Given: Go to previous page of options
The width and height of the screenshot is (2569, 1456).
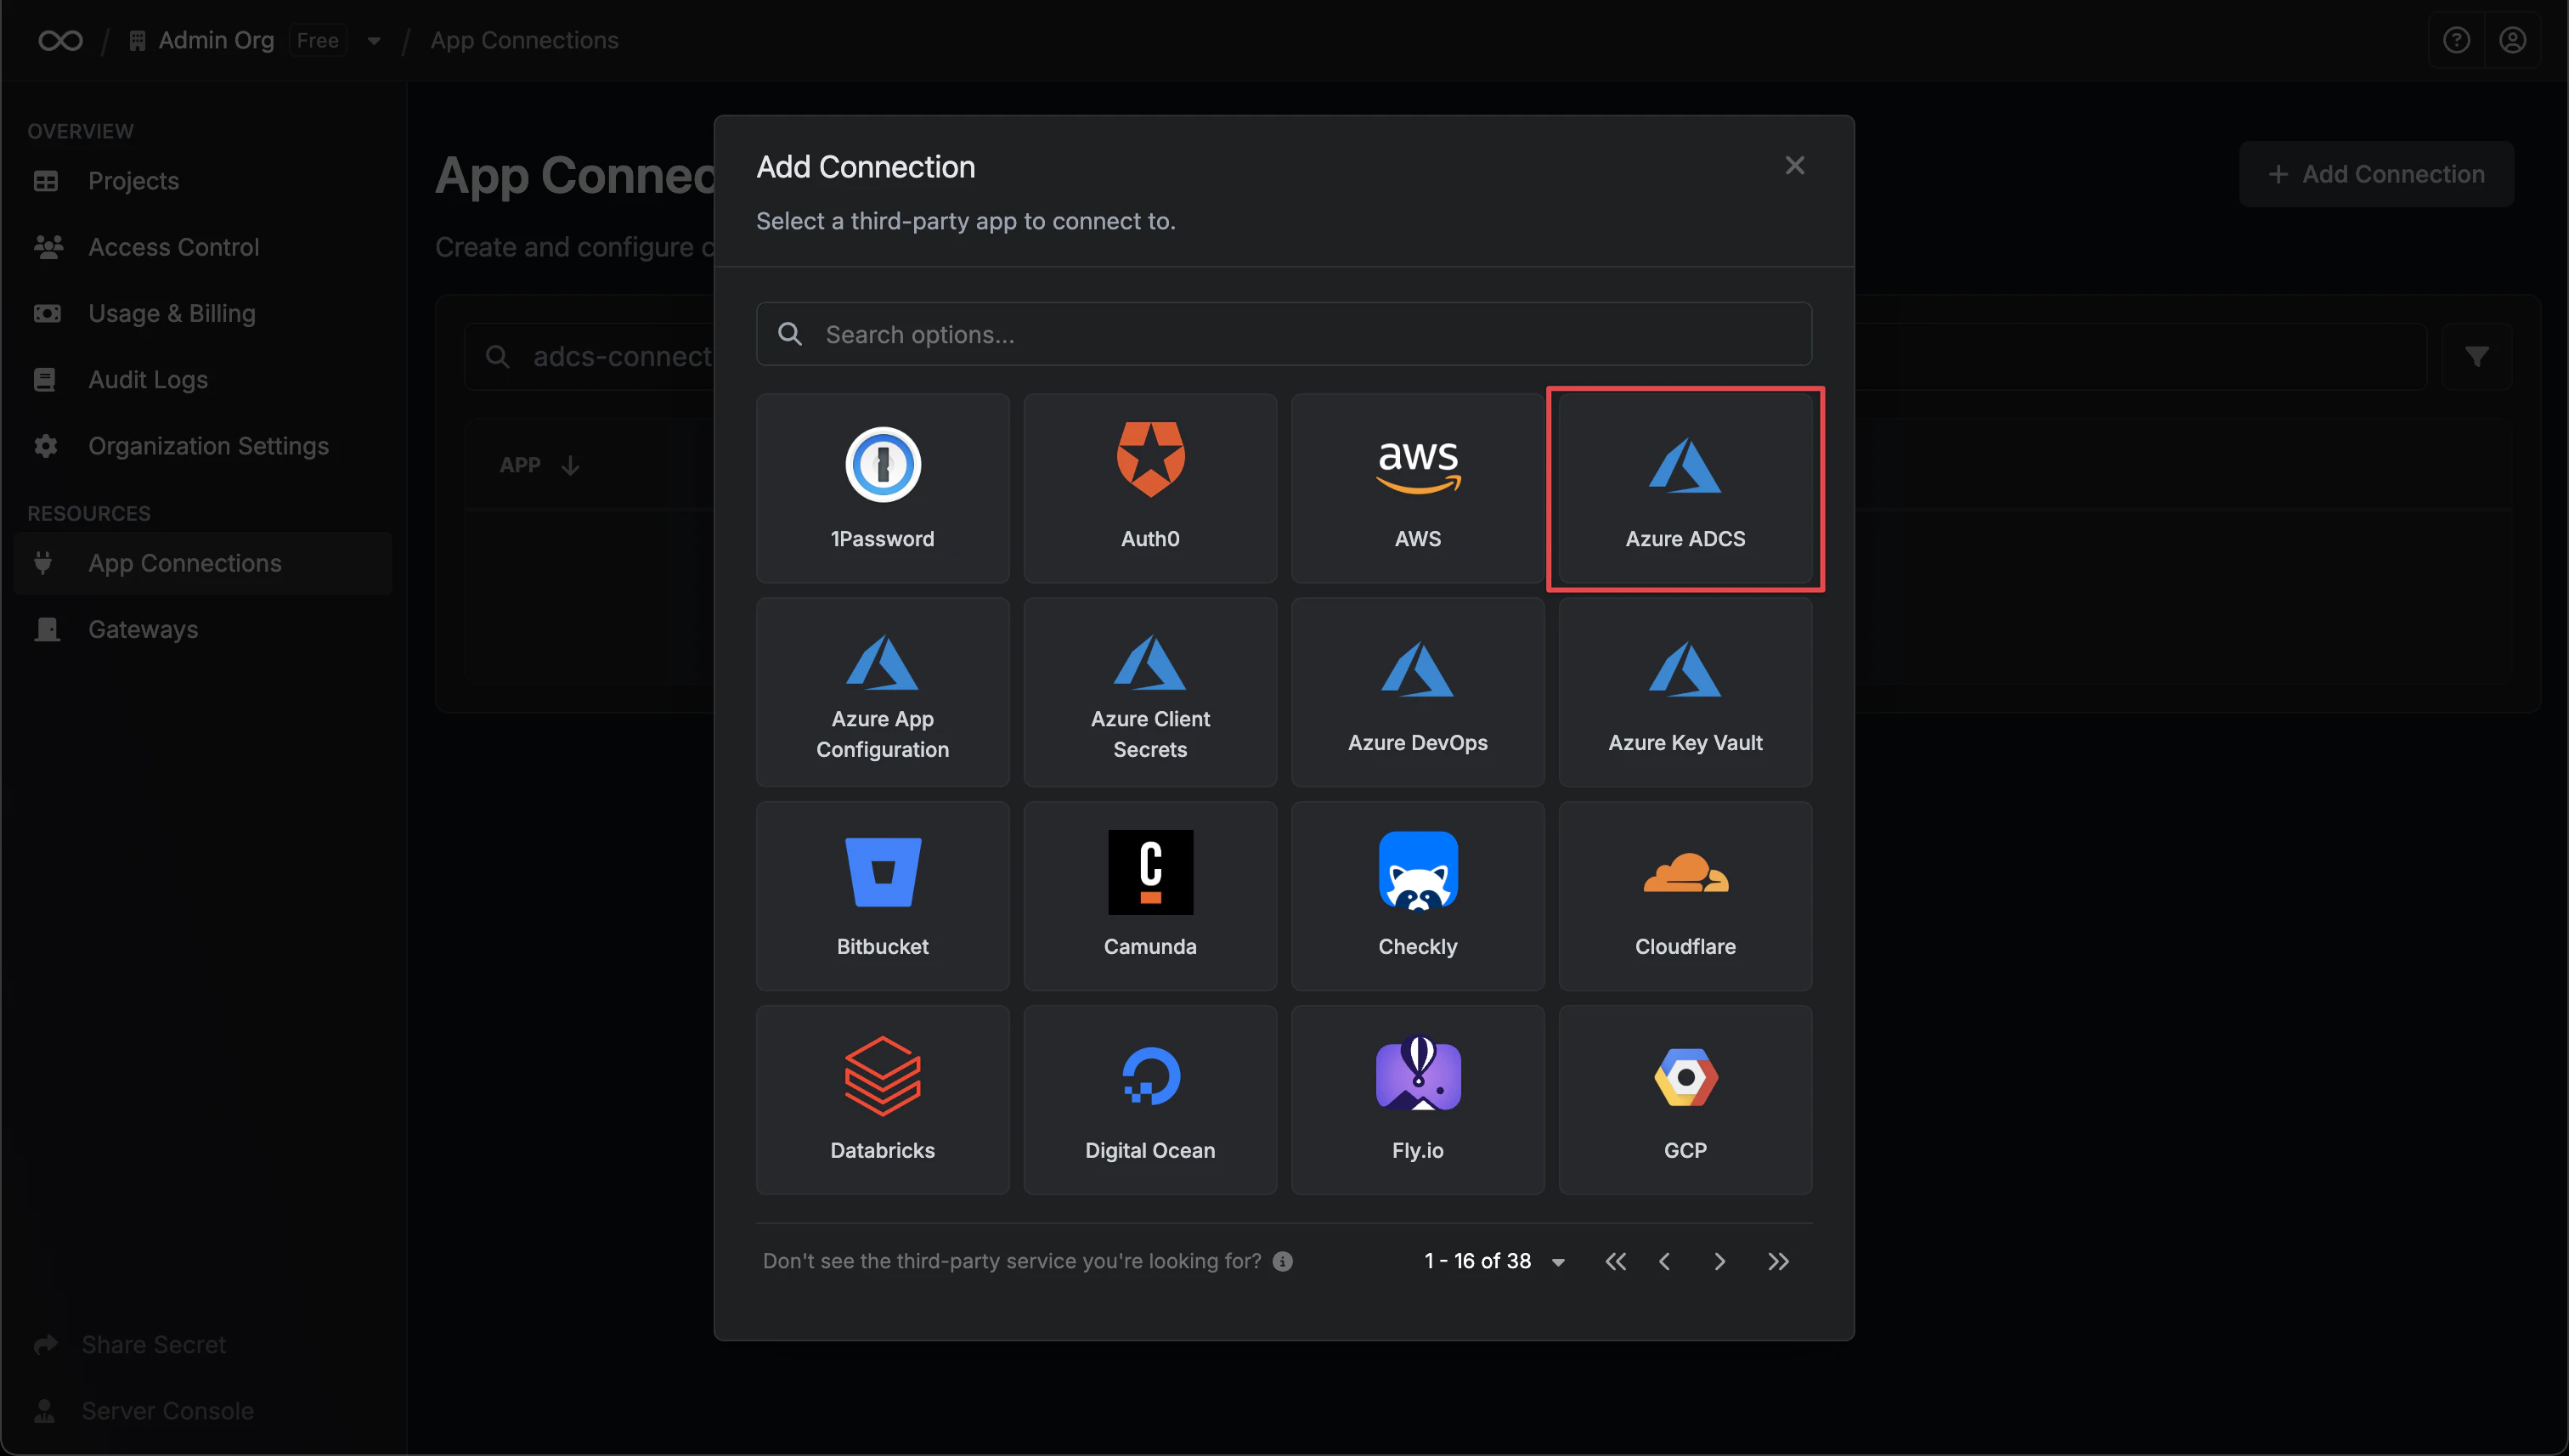Looking at the screenshot, I should pyautogui.click(x=1665, y=1262).
